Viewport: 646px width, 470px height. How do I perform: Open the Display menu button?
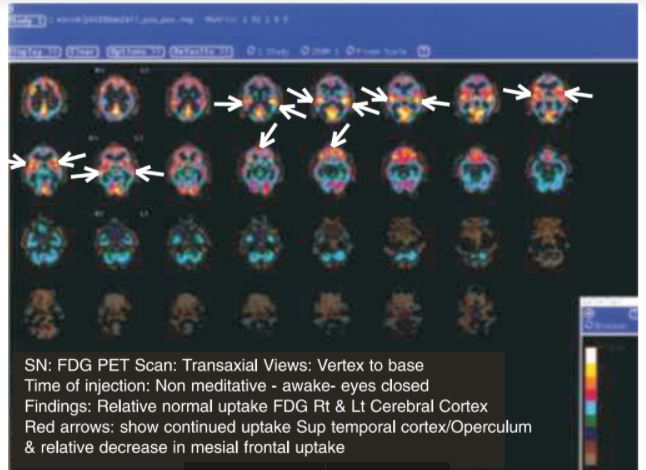[35, 52]
